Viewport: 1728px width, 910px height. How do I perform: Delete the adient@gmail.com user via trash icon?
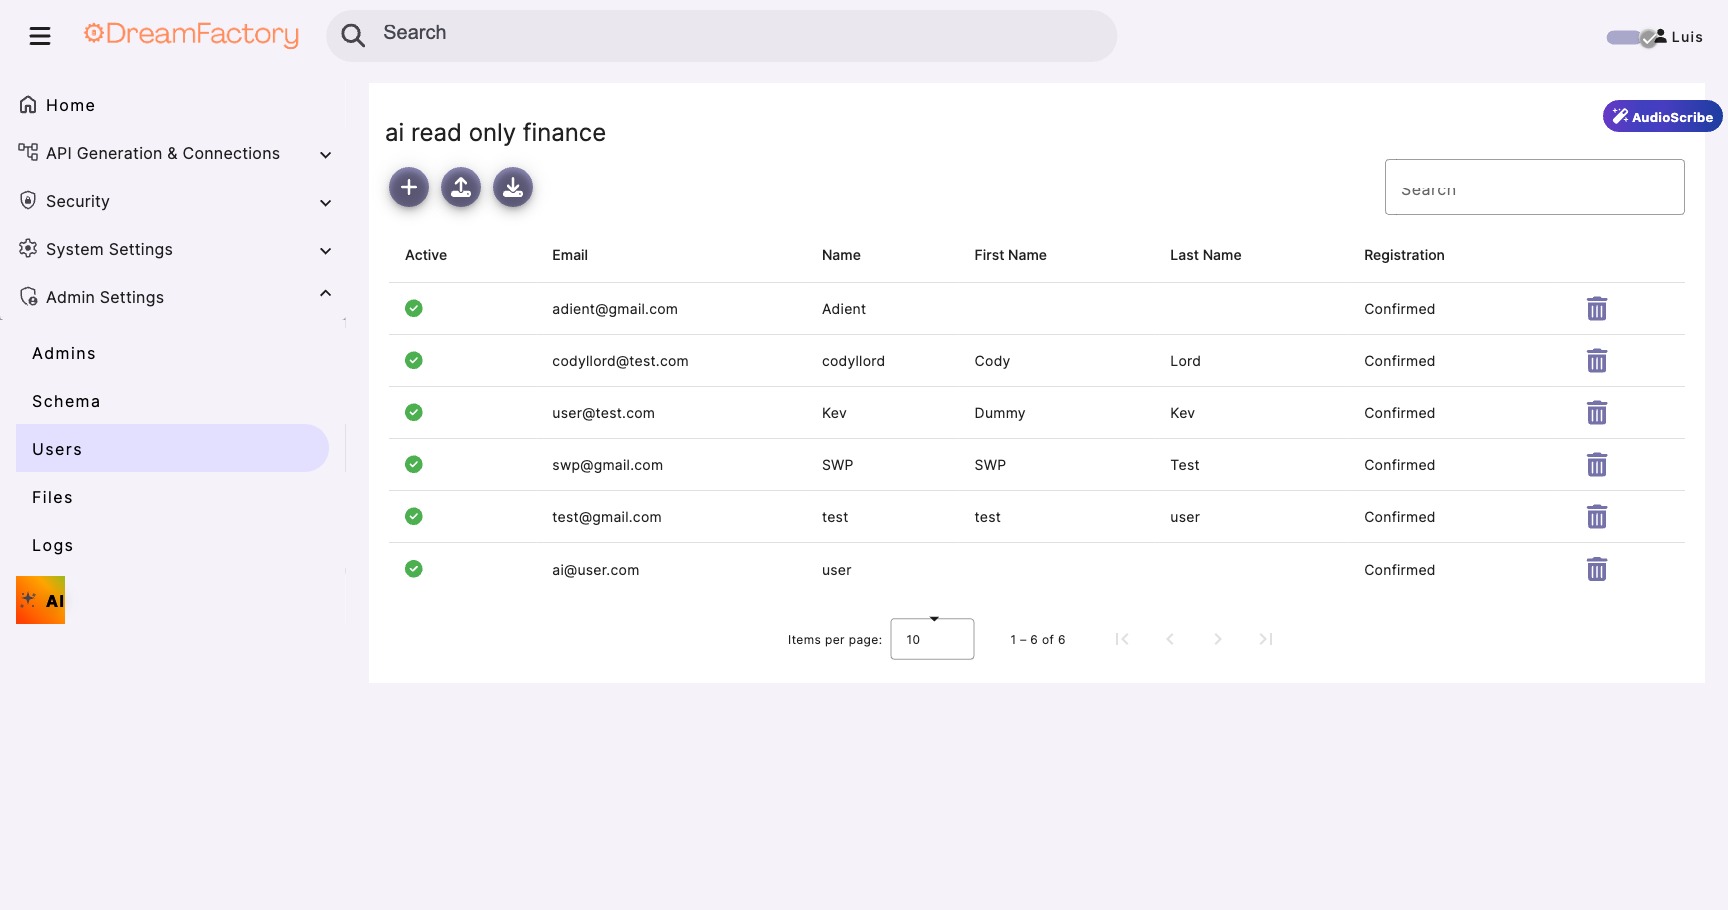1596,309
